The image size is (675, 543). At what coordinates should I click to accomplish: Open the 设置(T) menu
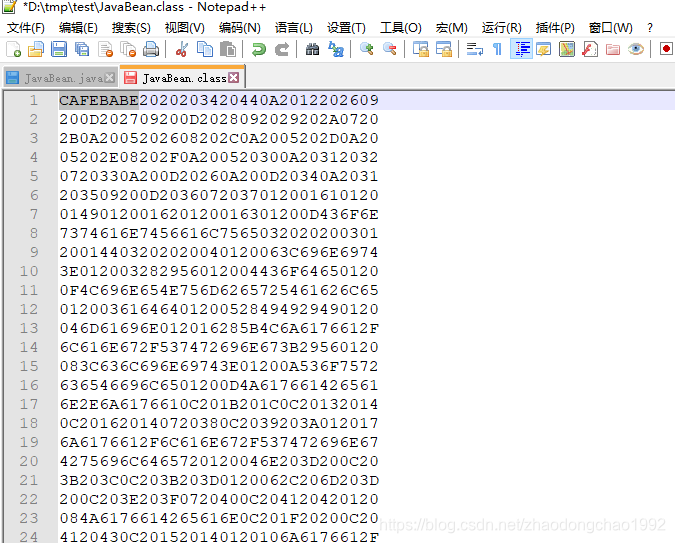[x=346, y=28]
